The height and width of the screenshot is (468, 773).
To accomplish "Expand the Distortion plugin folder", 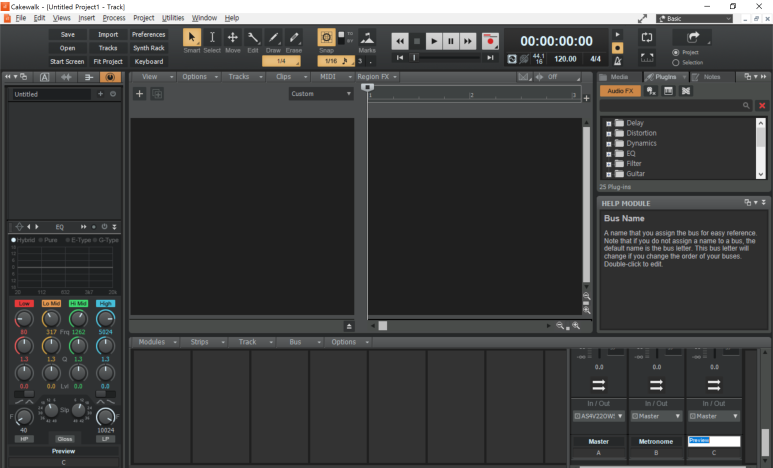I will (608, 134).
